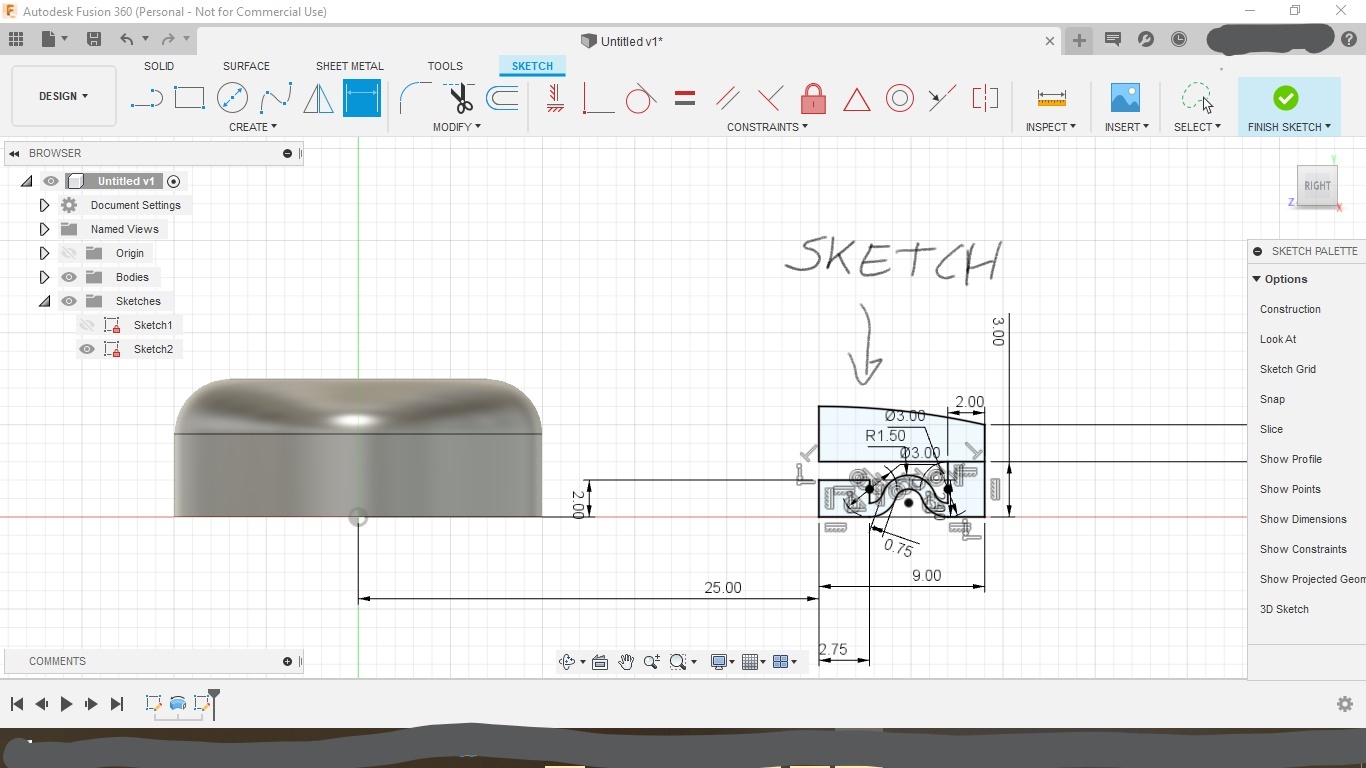1366x768 pixels.
Task: Click the RIGHT face of ViewCube
Action: click(x=1317, y=186)
